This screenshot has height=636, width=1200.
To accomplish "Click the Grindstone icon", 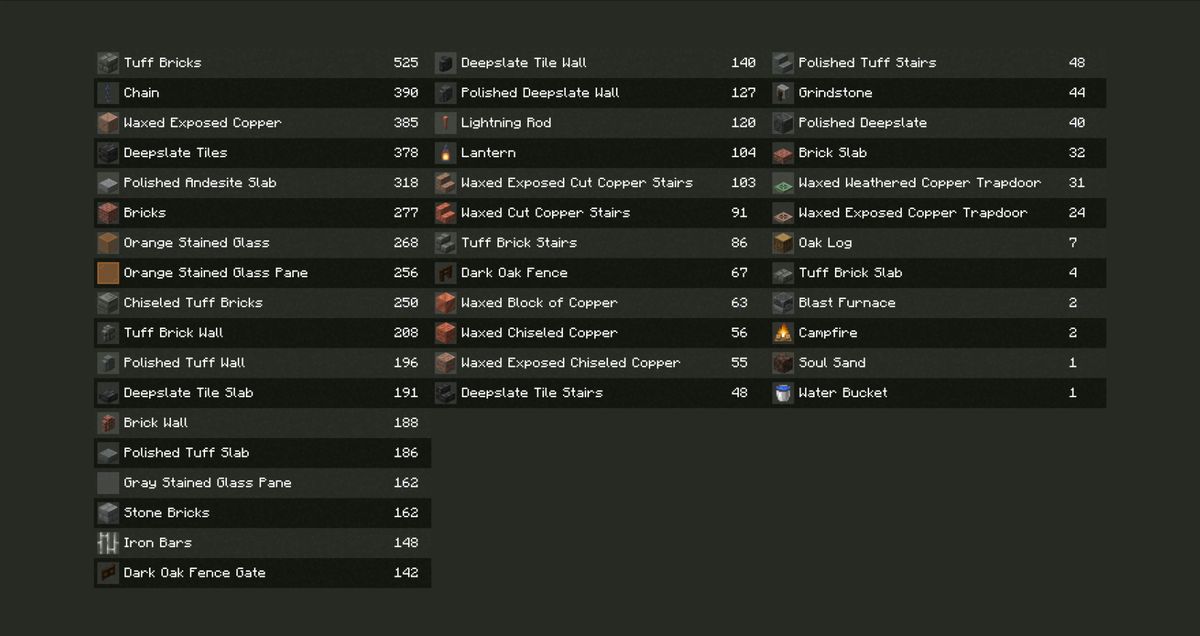I will 783,93.
